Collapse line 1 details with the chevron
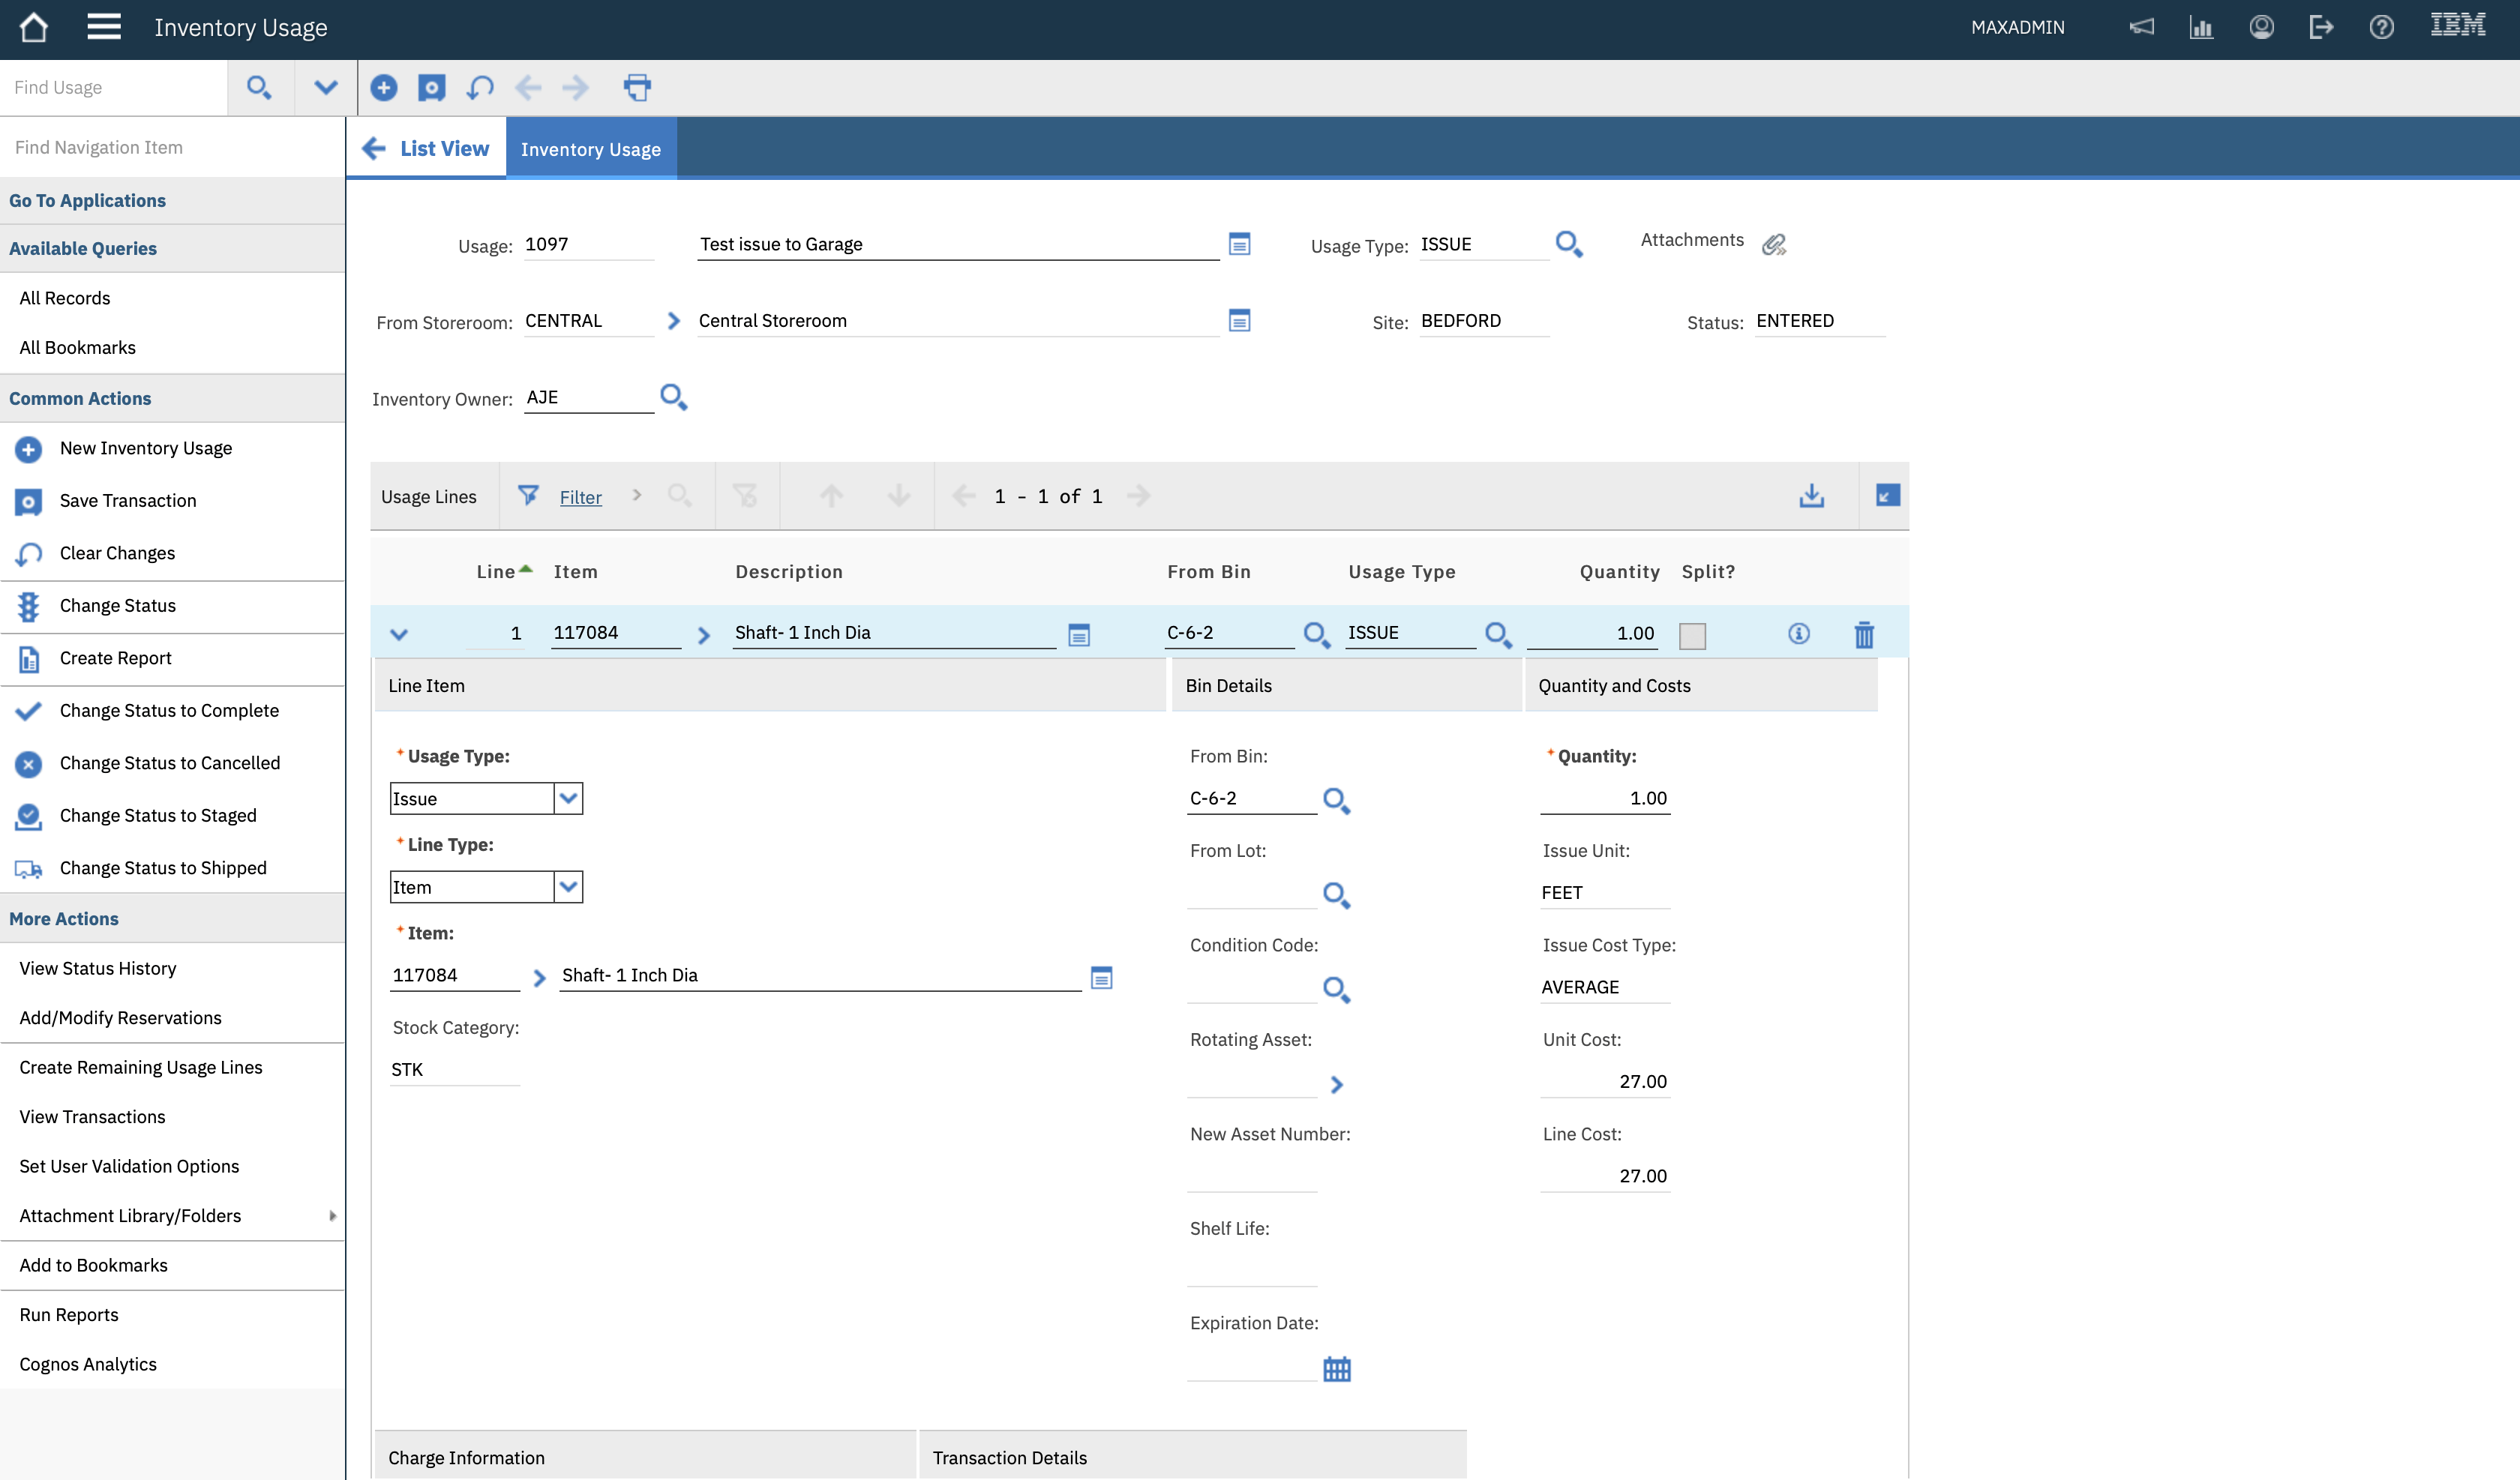The width and height of the screenshot is (2520, 1480). coord(399,634)
